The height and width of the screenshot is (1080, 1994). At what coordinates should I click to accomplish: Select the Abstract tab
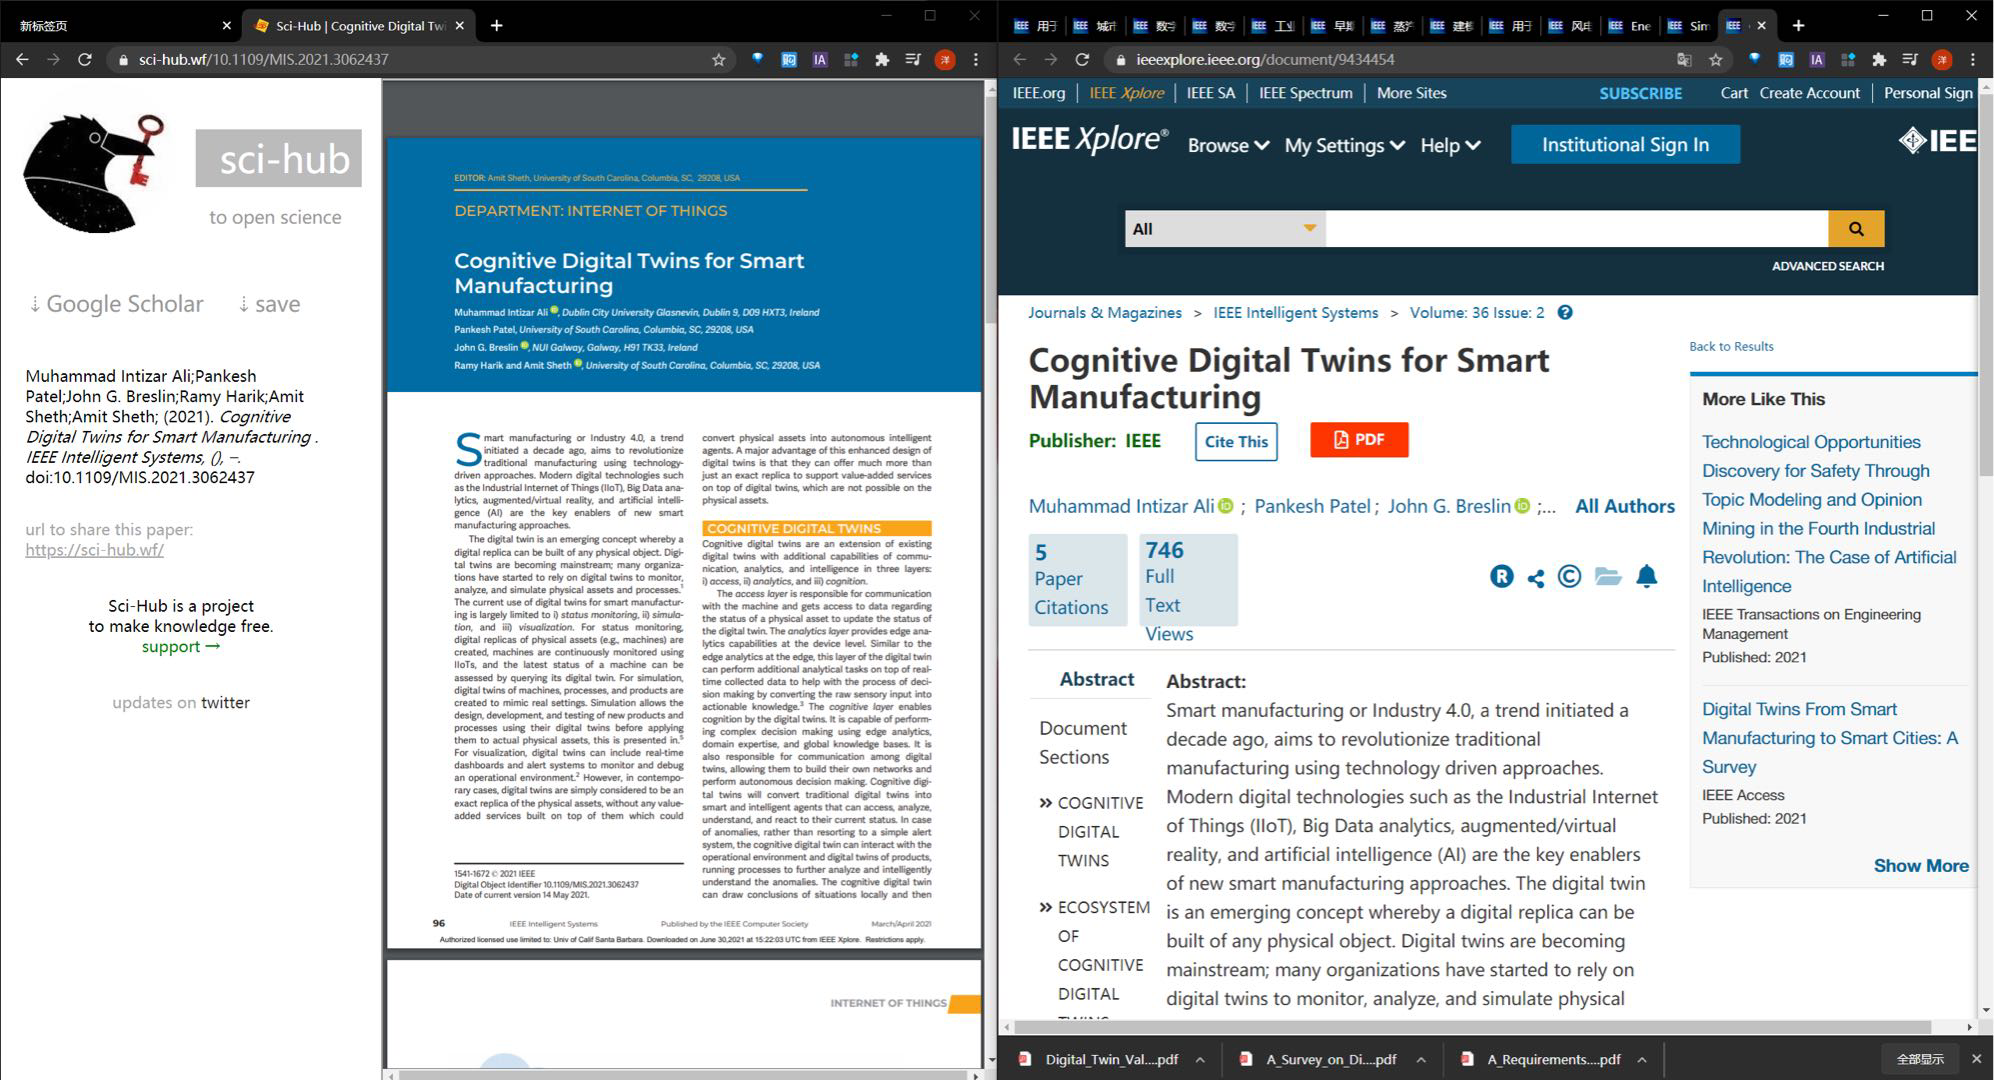(1096, 679)
